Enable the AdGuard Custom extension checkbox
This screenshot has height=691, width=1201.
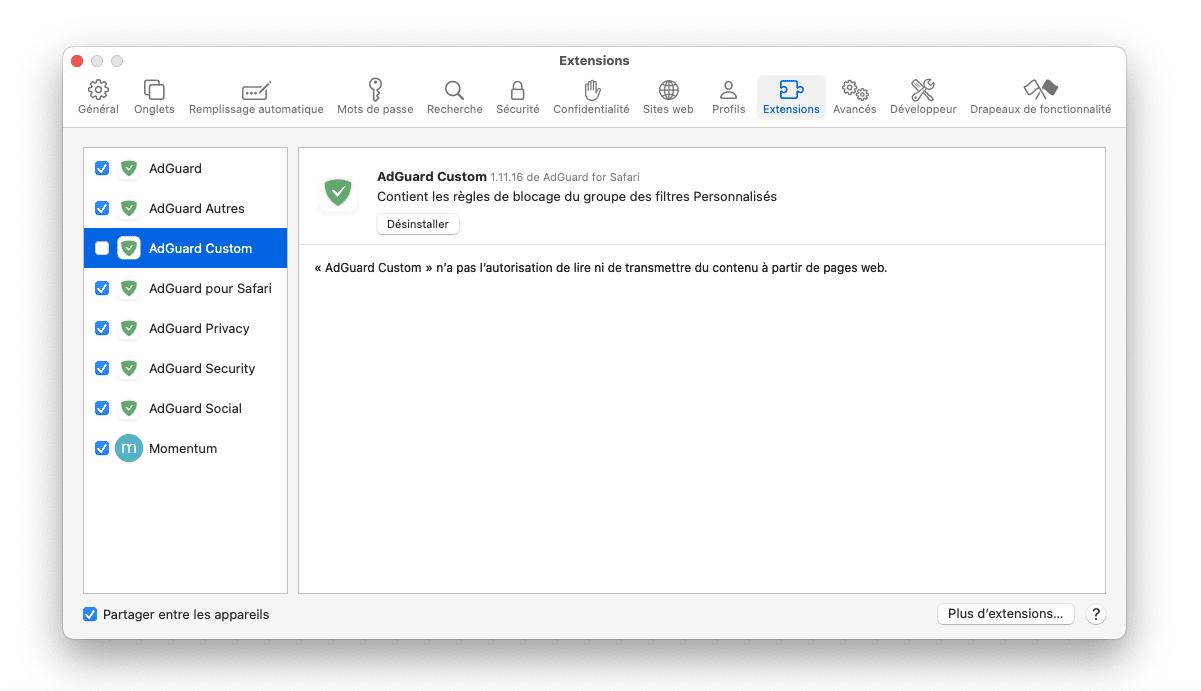point(102,248)
